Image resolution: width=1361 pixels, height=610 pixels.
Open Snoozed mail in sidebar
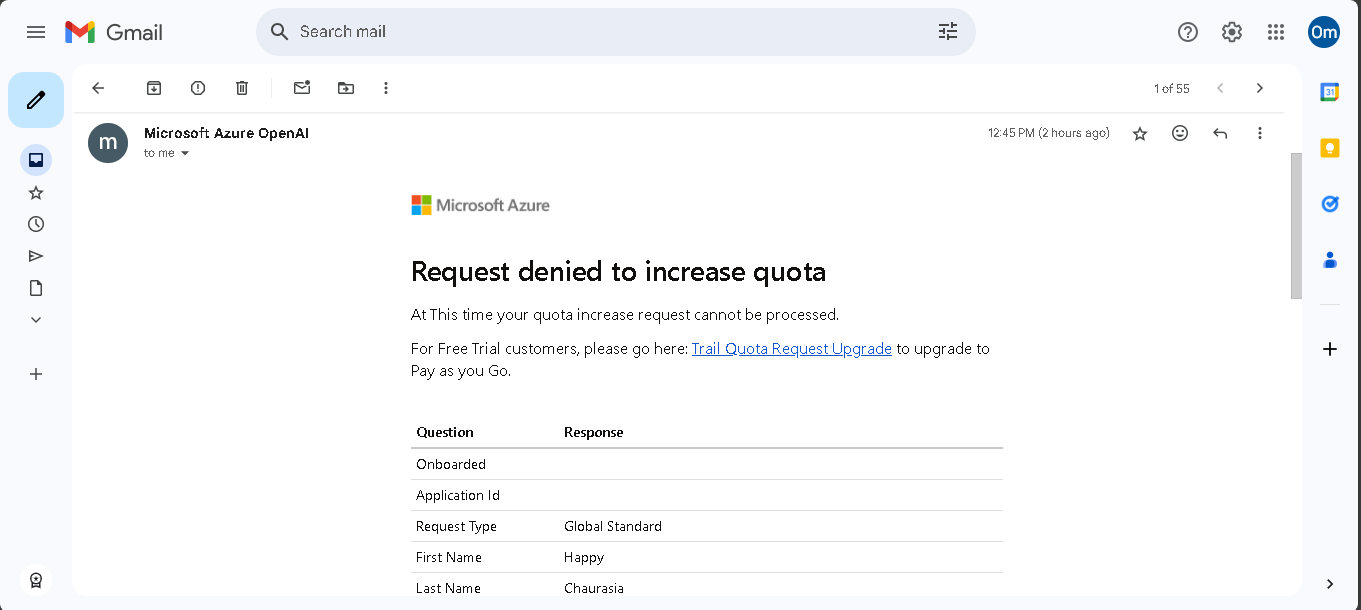[36, 224]
